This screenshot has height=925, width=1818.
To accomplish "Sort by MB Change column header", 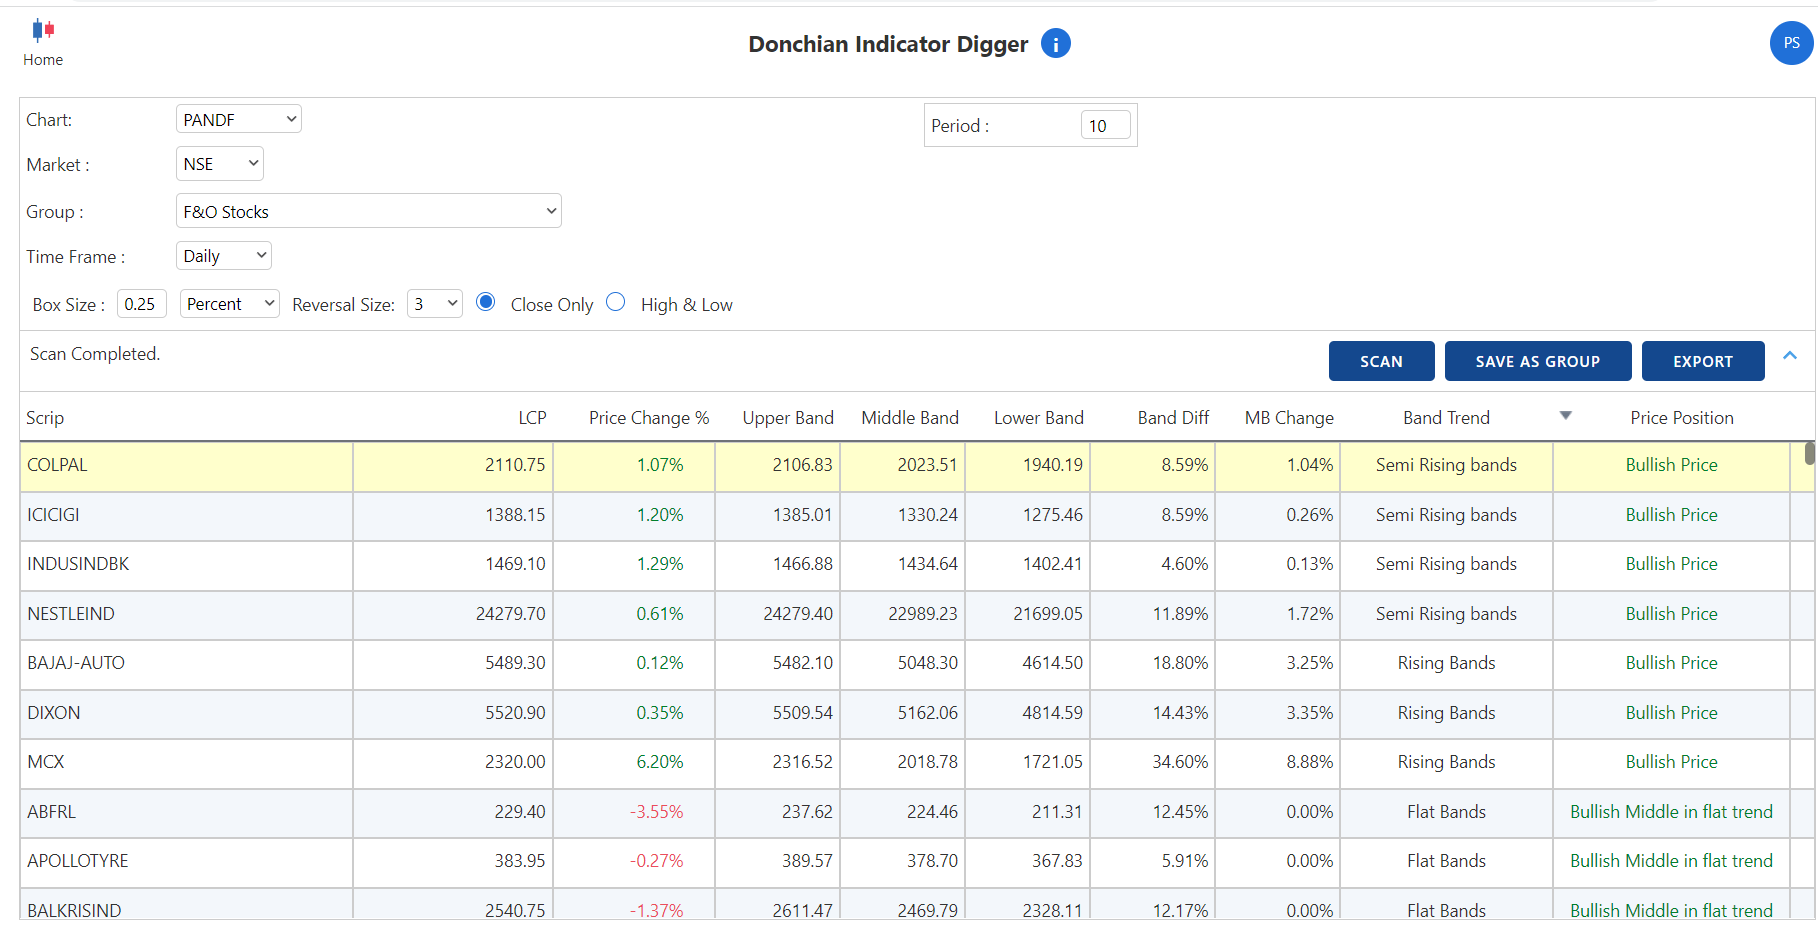I will point(1289,418).
